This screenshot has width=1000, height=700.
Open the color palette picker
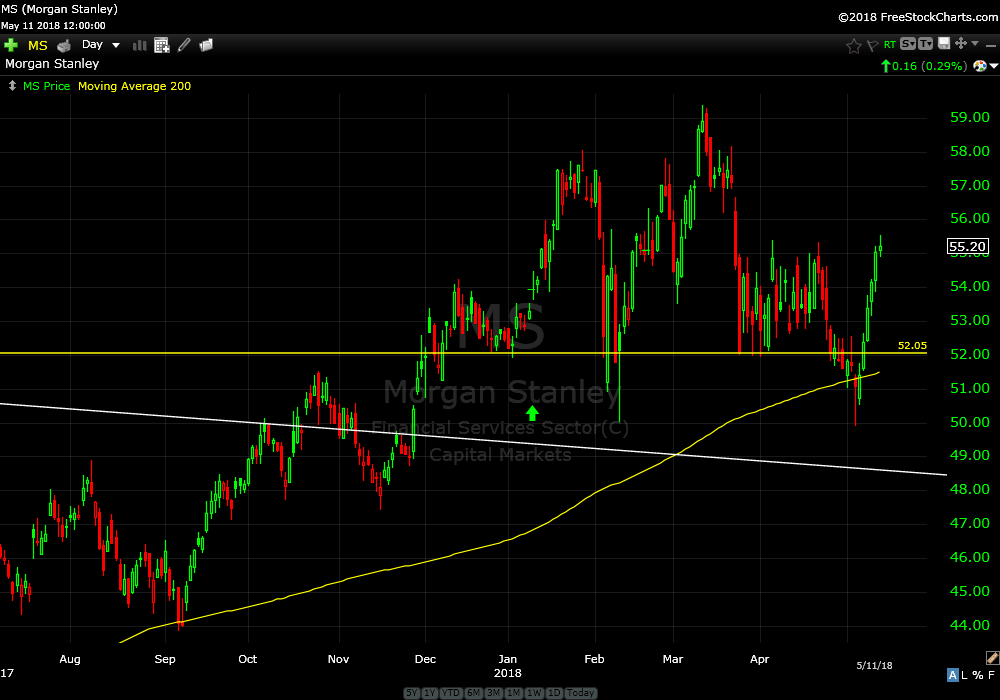tap(981, 66)
